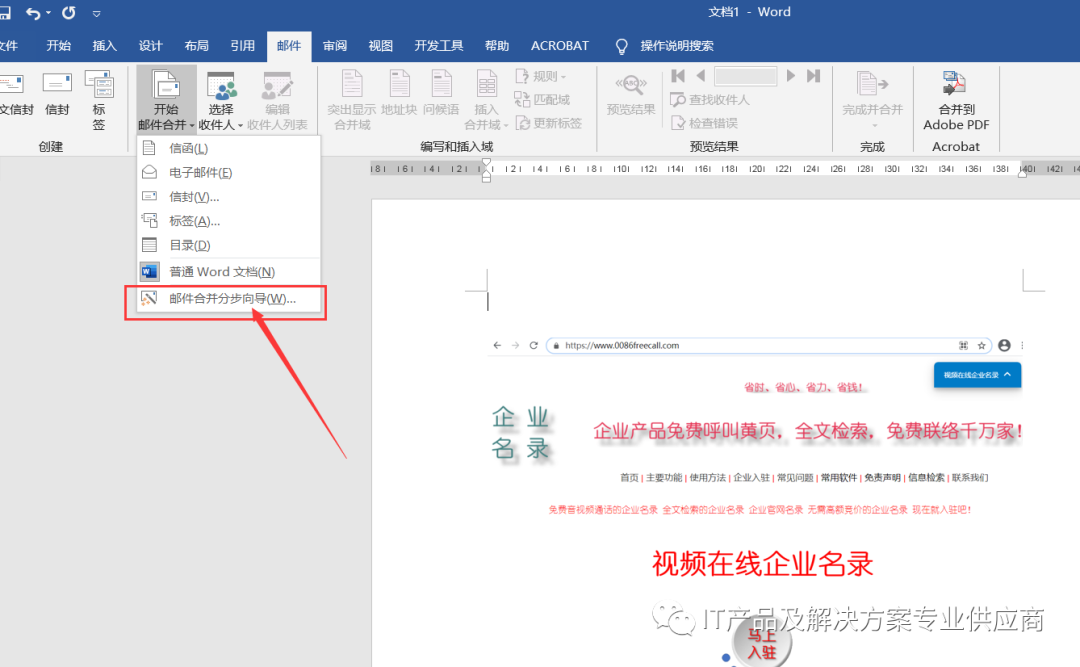Image resolution: width=1080 pixels, height=667 pixels.
Task: Click 开始邮件合并 ribbon button
Action: (166, 99)
